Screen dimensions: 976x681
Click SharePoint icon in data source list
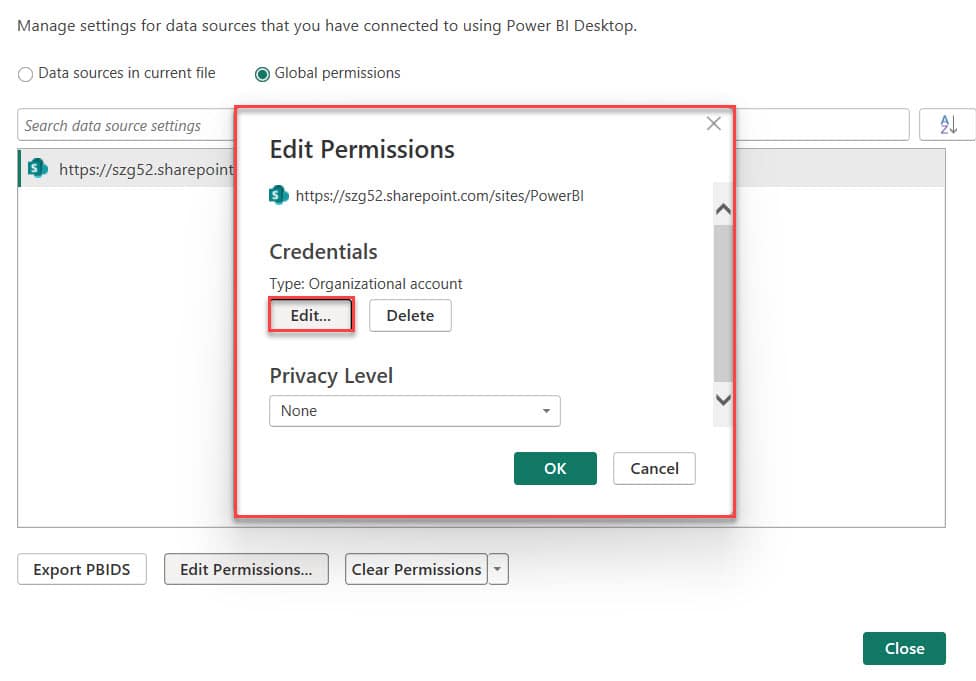tap(37, 168)
